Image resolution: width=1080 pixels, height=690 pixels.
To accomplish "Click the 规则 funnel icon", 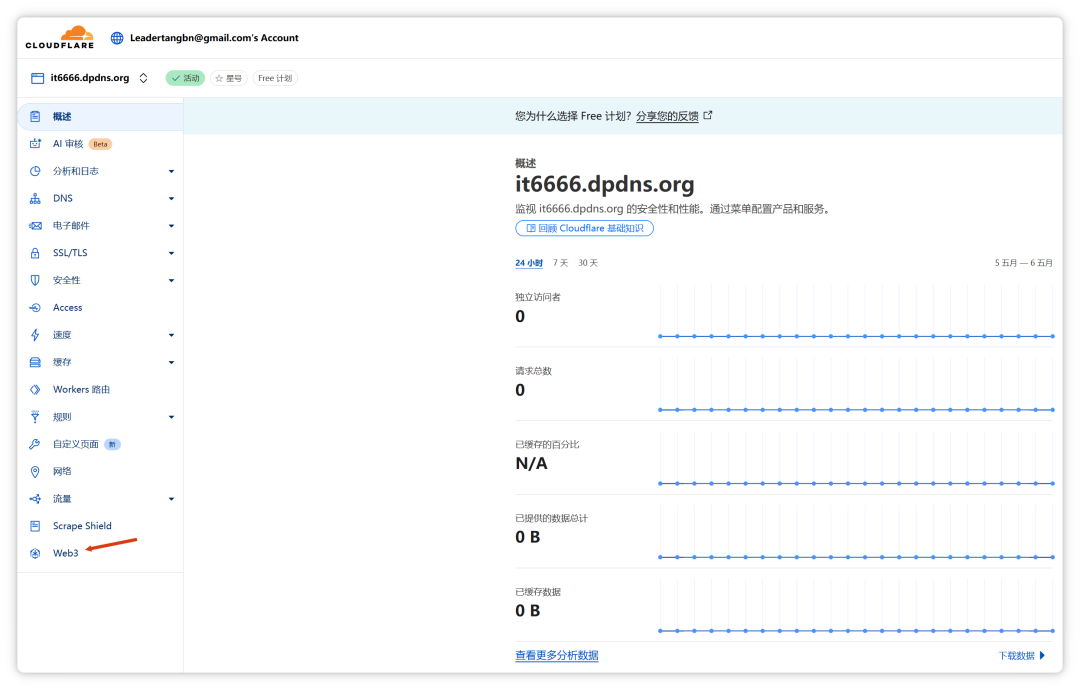I will point(35,417).
